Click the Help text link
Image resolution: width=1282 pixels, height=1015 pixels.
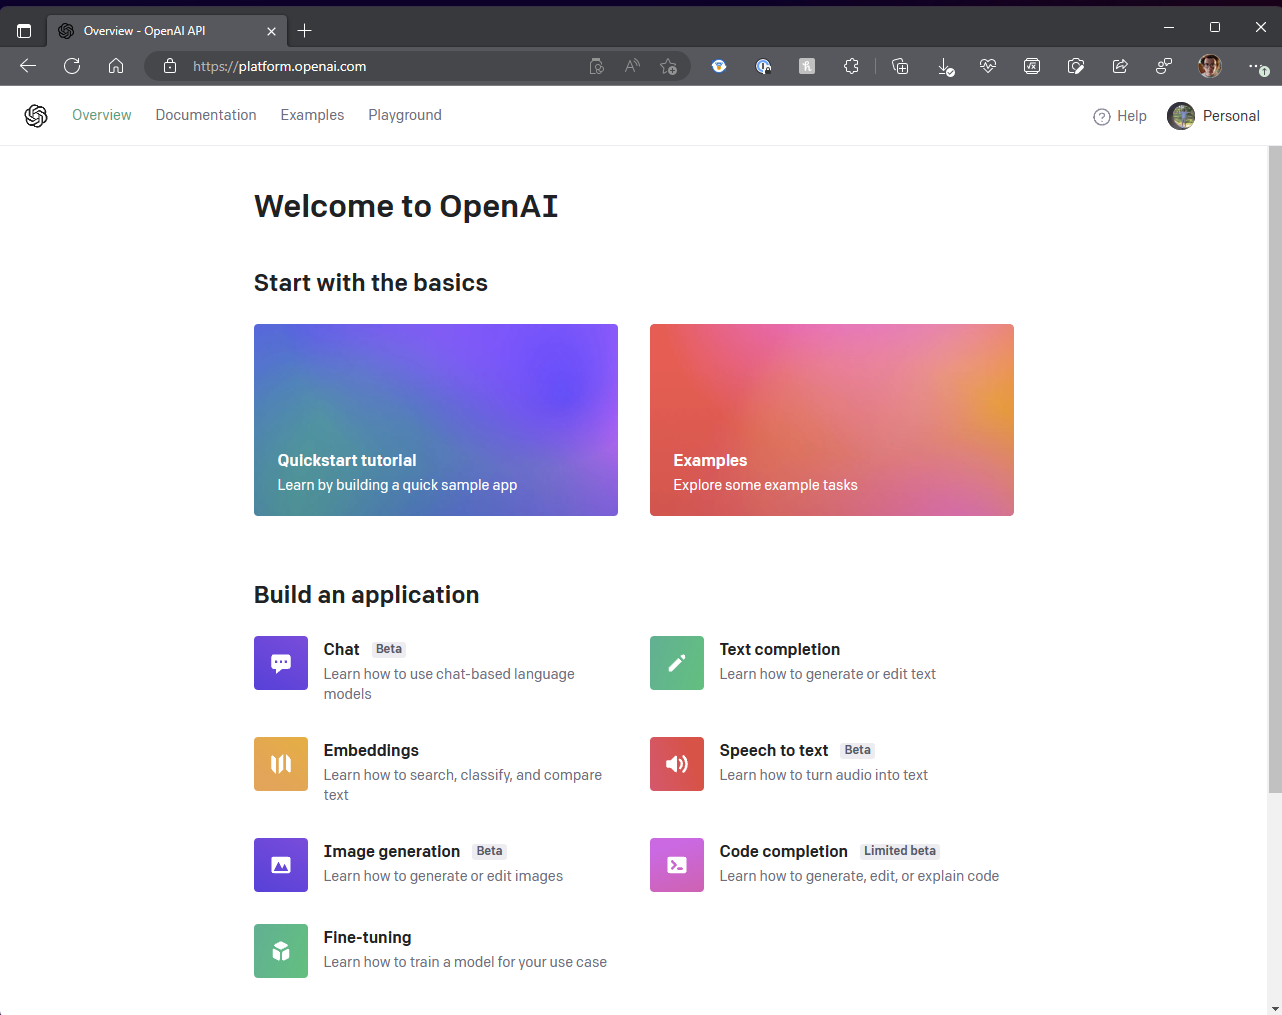pyautogui.click(x=1132, y=116)
